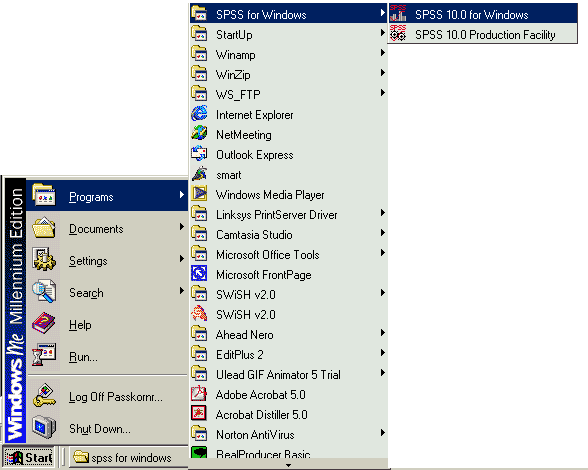The height and width of the screenshot is (470, 588).
Task: Expand the Documents submenu arrow
Action: tap(182, 227)
